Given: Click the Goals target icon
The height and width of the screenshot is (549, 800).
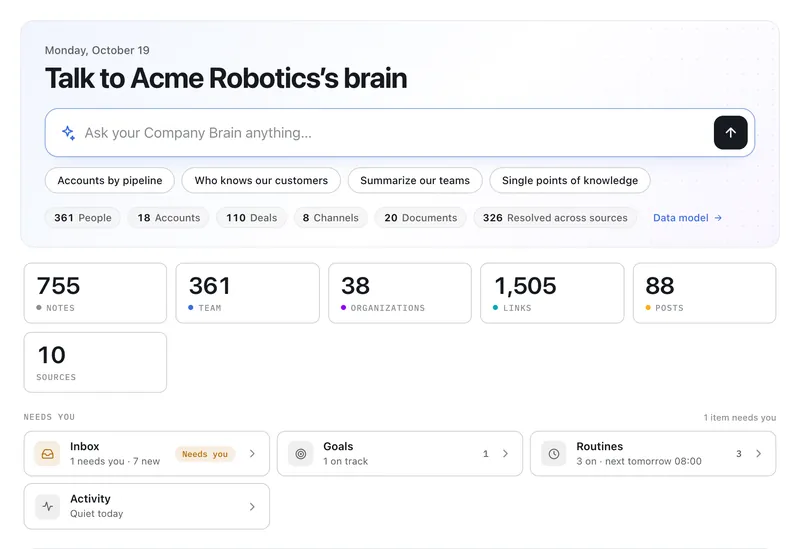Looking at the screenshot, I should pos(301,454).
